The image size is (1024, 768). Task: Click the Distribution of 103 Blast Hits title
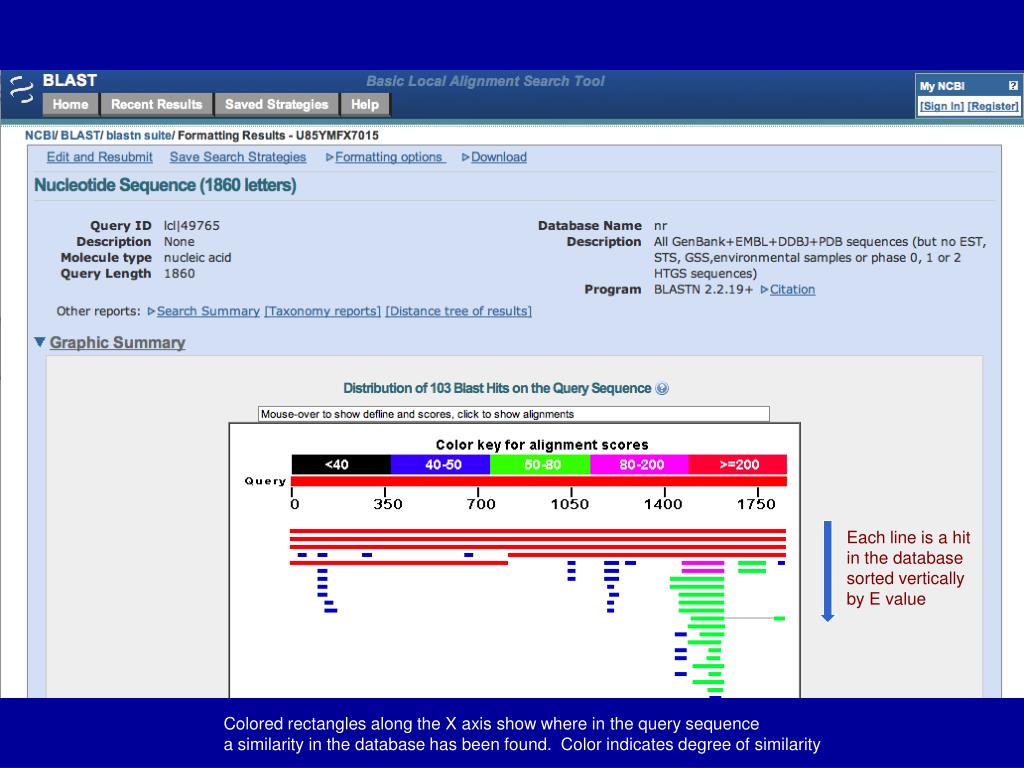pyautogui.click(x=497, y=389)
